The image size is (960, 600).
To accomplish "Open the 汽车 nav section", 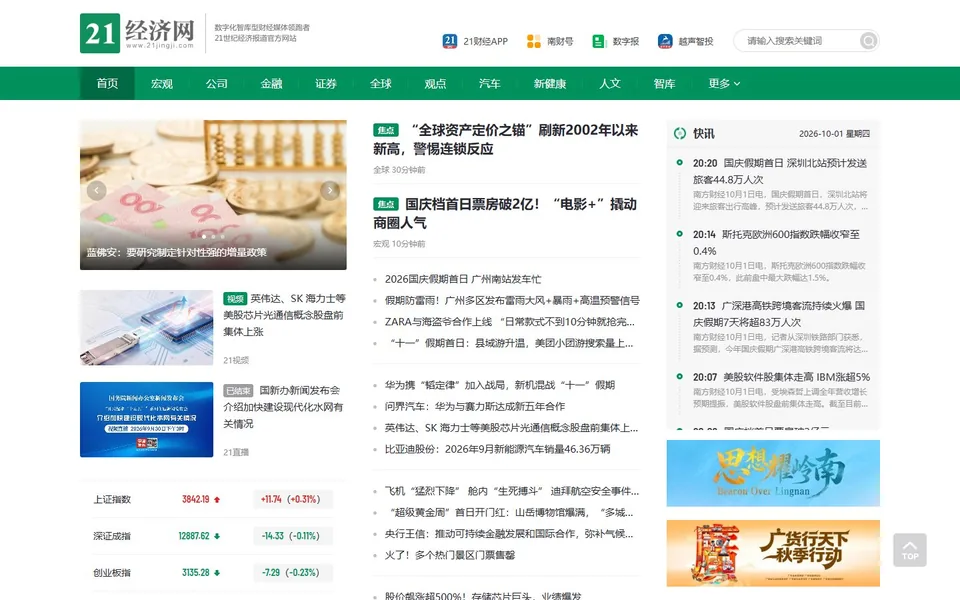I will pyautogui.click(x=490, y=83).
